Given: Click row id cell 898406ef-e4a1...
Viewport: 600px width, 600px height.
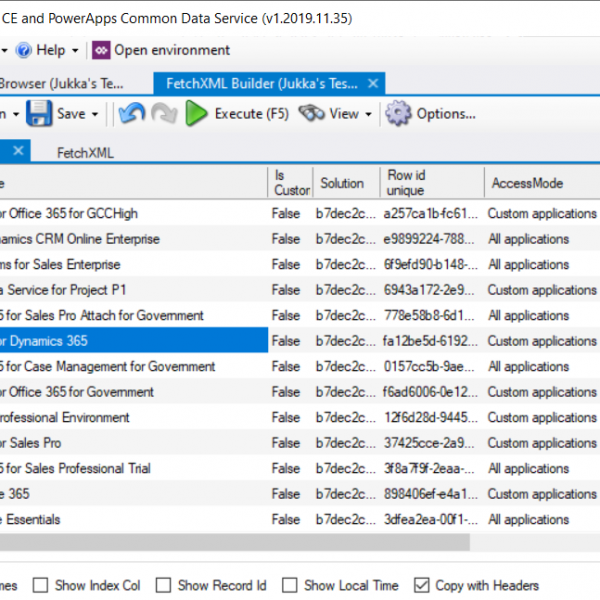Looking at the screenshot, I should point(430,494).
